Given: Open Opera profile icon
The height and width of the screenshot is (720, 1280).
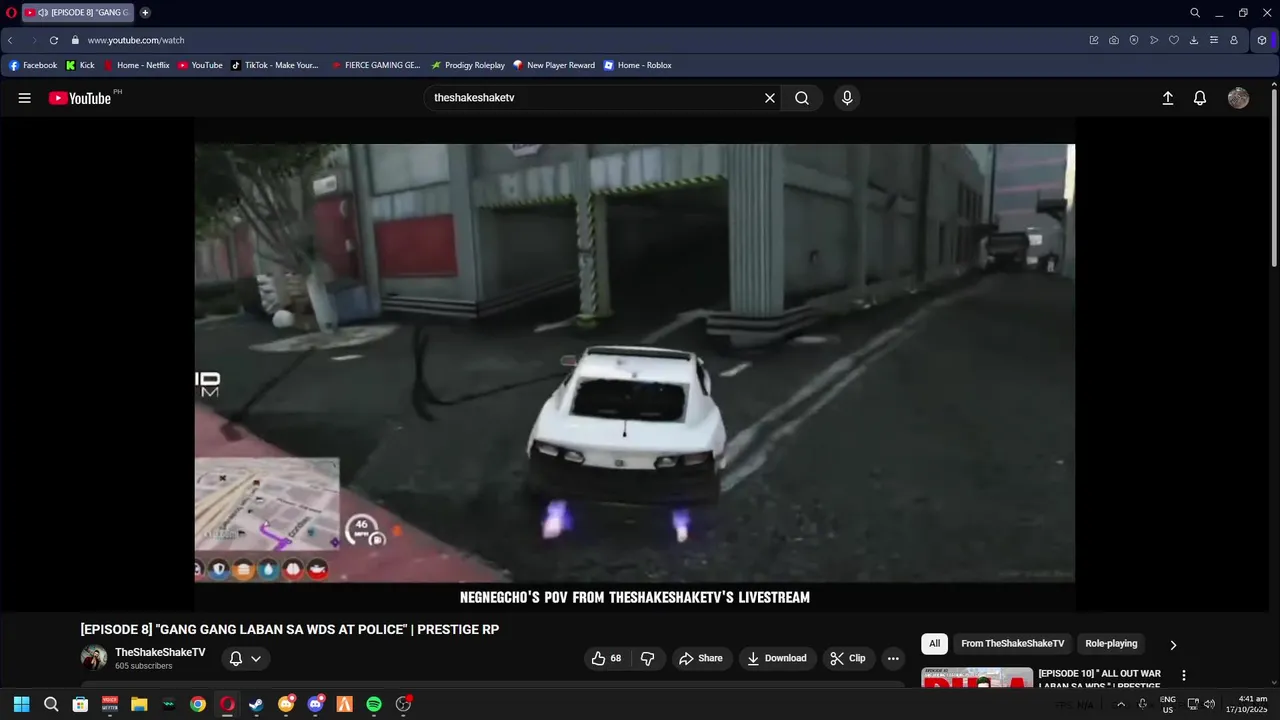Looking at the screenshot, I should coord(1234,40).
